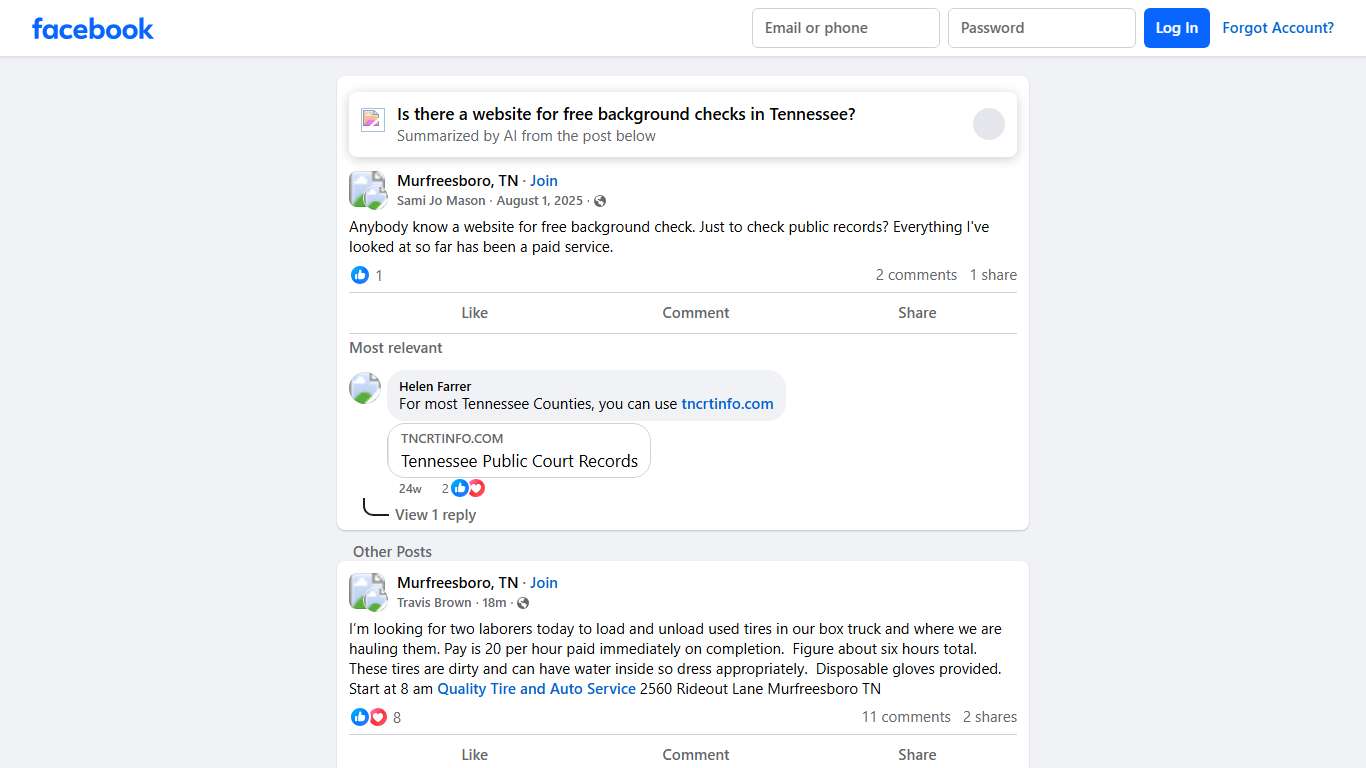Focus the Password input field
The width and height of the screenshot is (1366, 768).
click(x=1041, y=28)
